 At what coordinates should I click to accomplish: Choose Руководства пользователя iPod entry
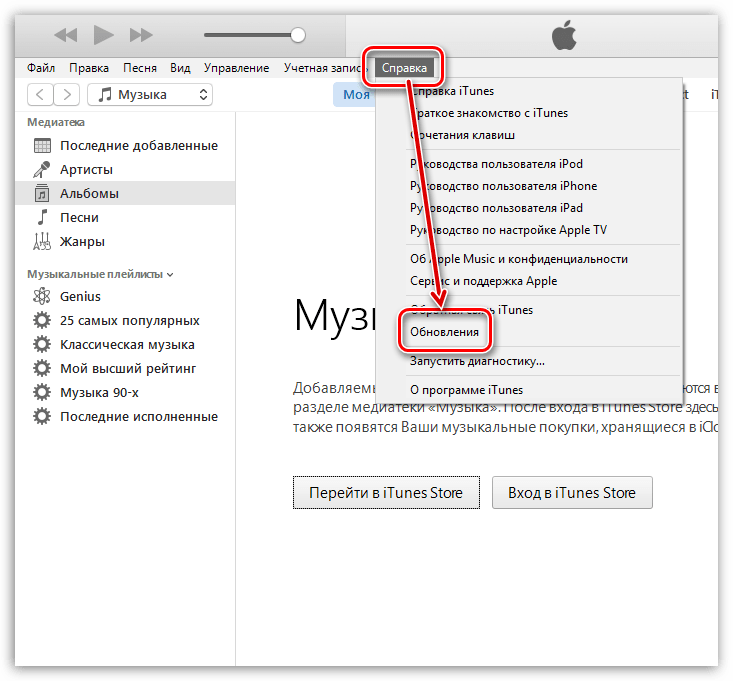point(530,164)
